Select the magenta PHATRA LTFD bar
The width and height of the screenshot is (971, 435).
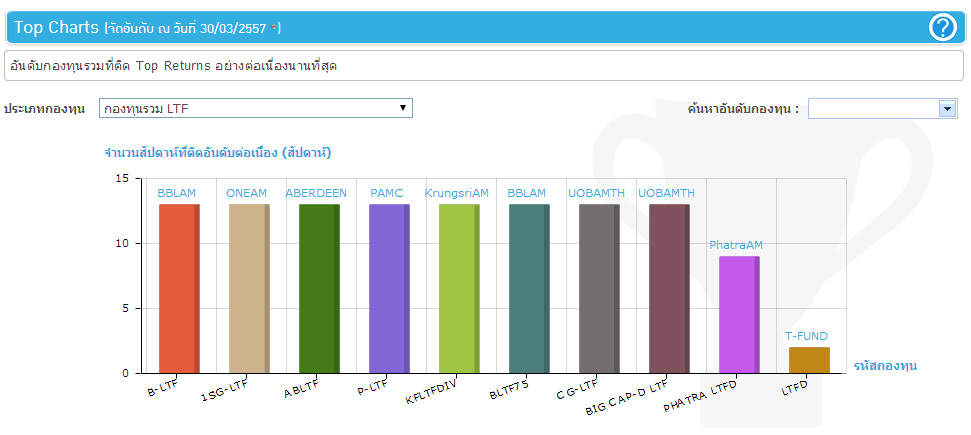coord(739,315)
